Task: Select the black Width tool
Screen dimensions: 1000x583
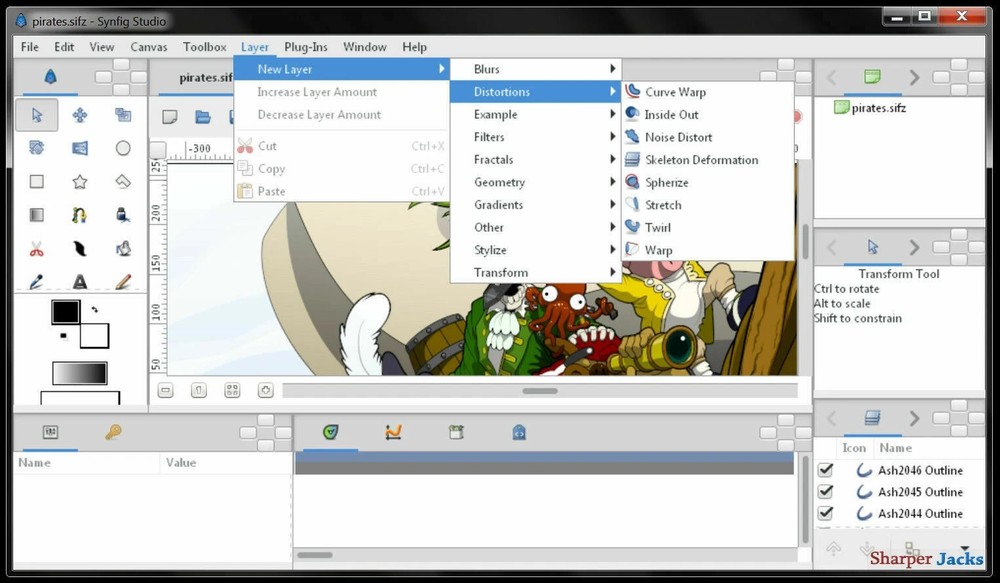Action: 80,249
